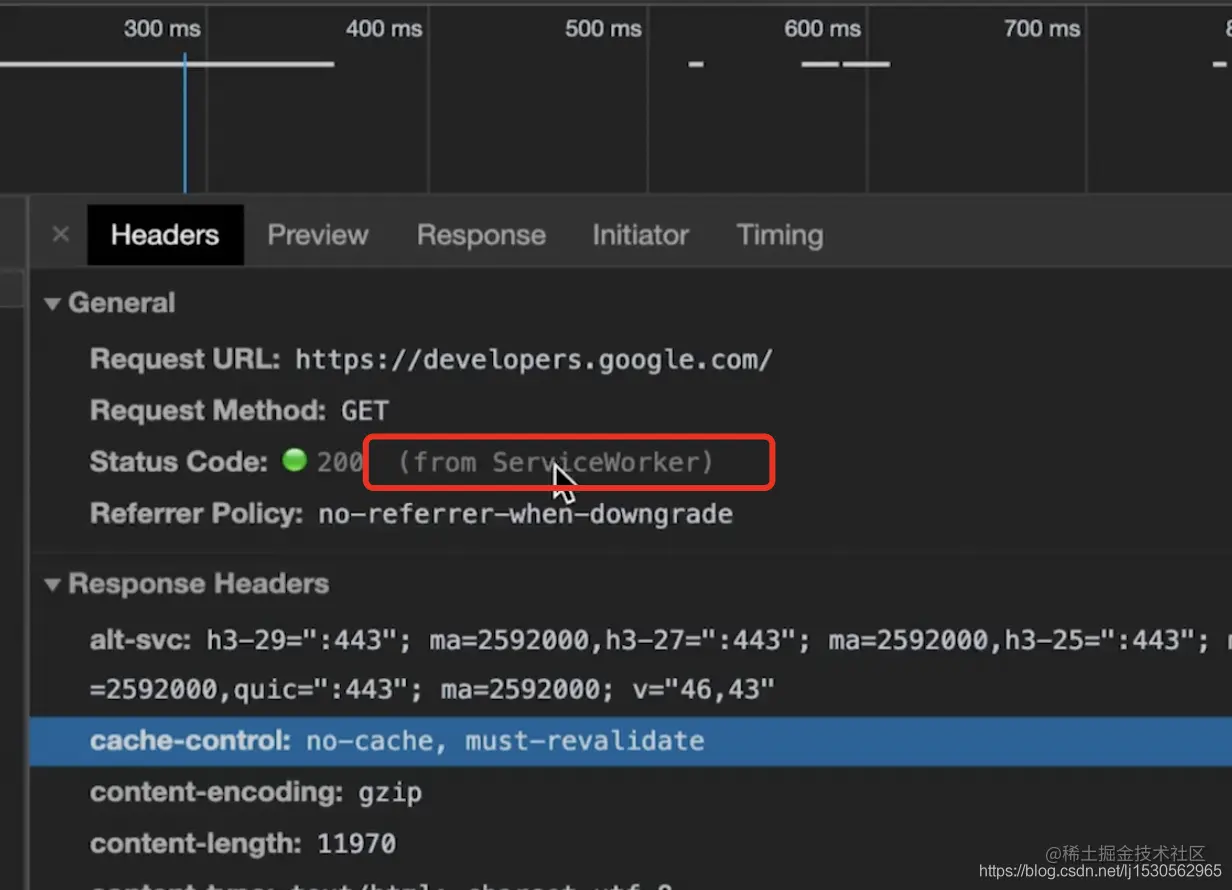Click the '(from ServiceWorker)' status text
This screenshot has height=890, width=1232.
coord(556,462)
